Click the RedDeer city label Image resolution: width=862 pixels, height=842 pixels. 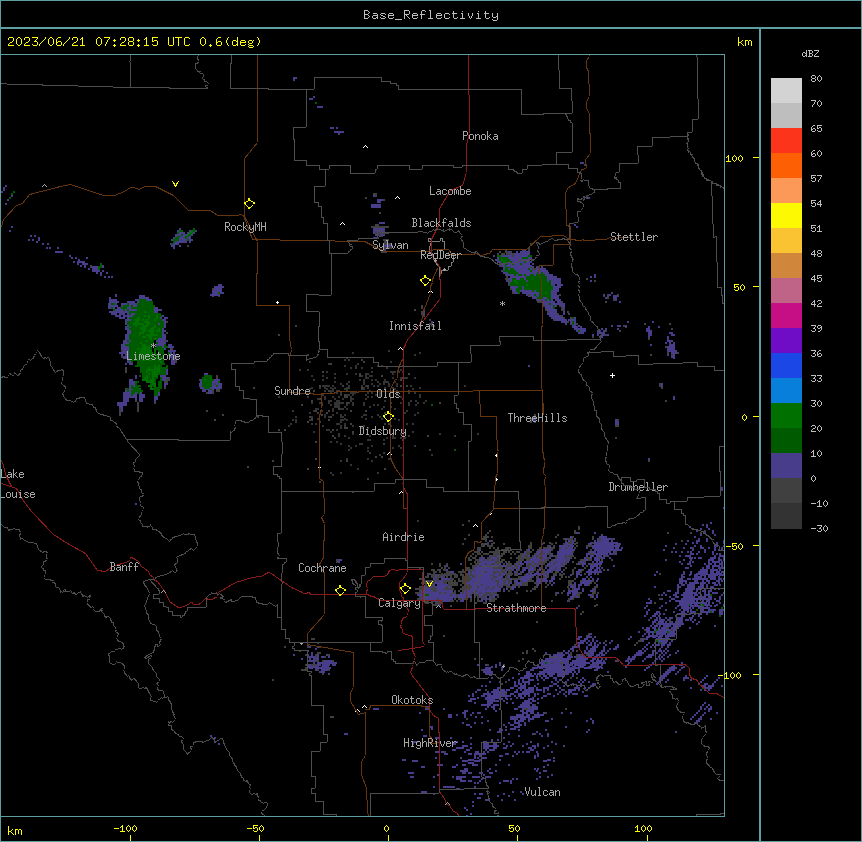point(440,255)
